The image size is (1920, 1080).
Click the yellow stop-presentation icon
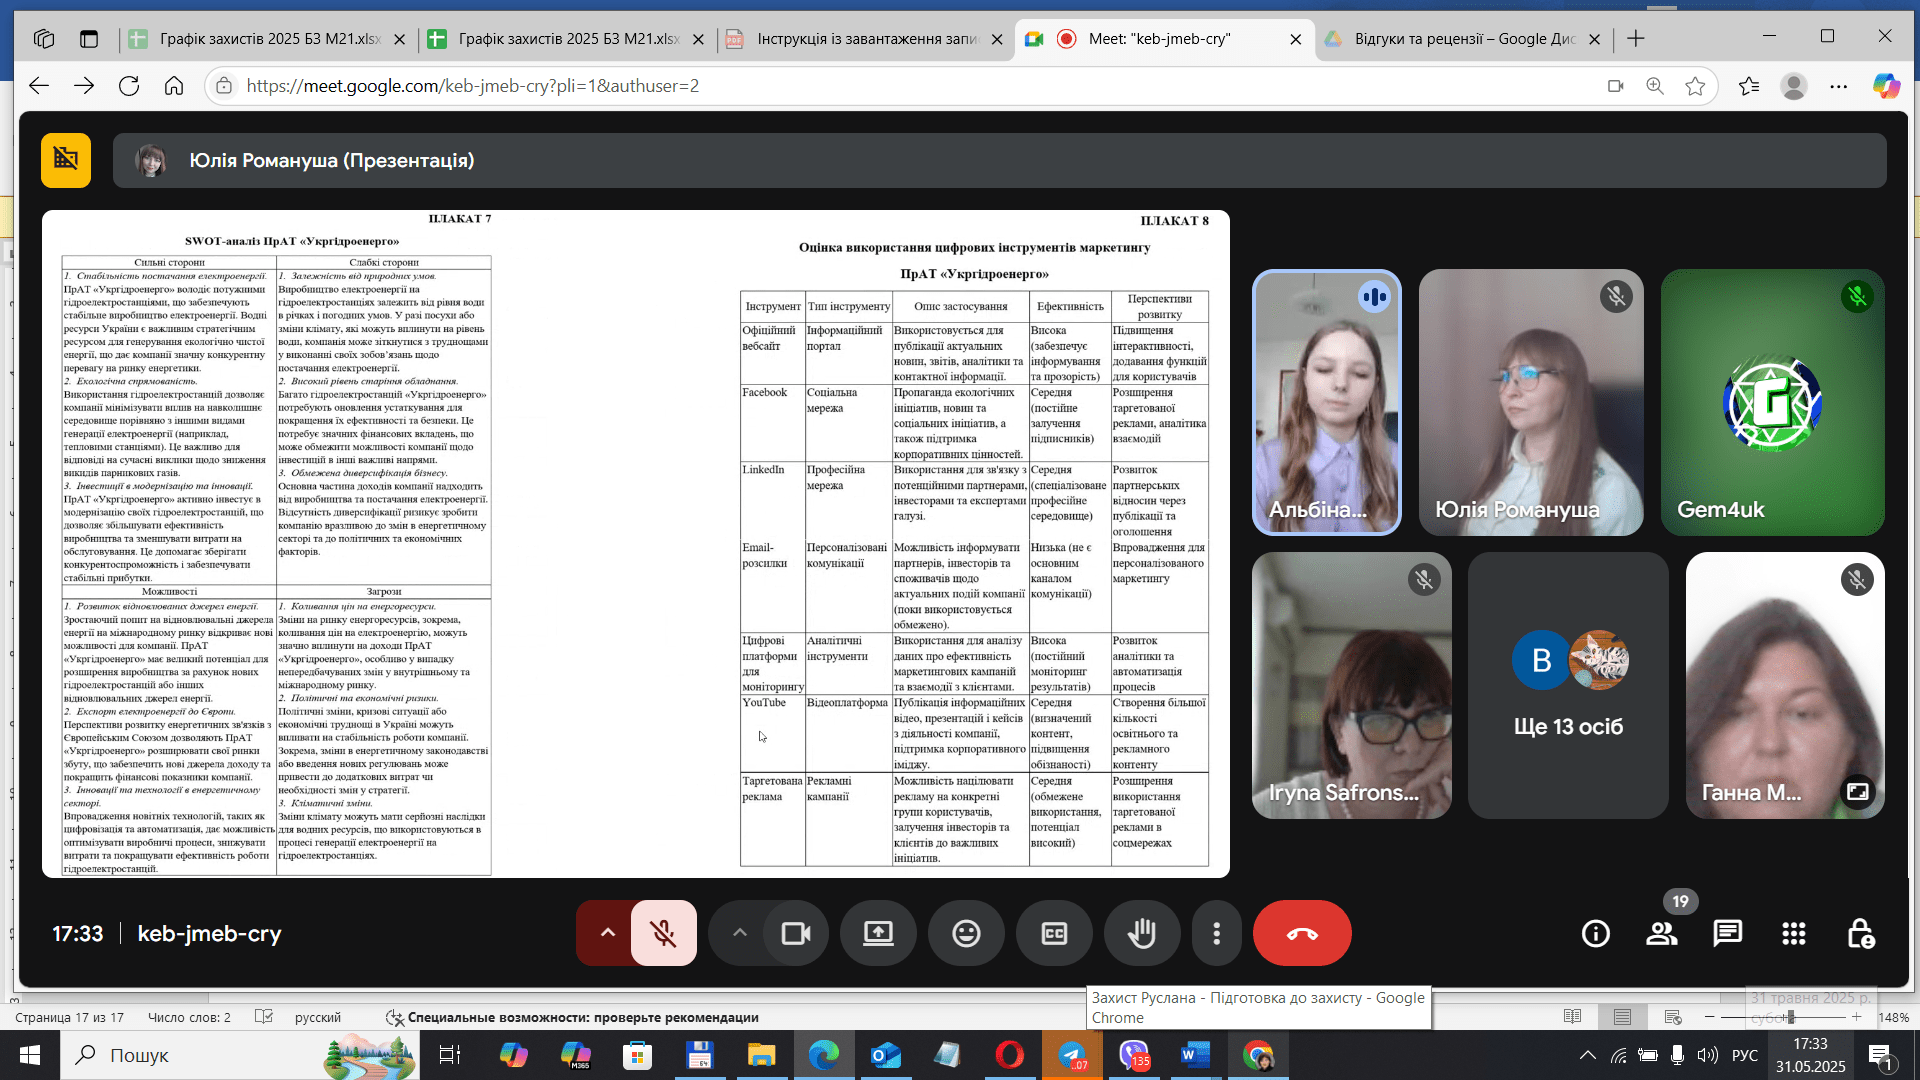66,160
